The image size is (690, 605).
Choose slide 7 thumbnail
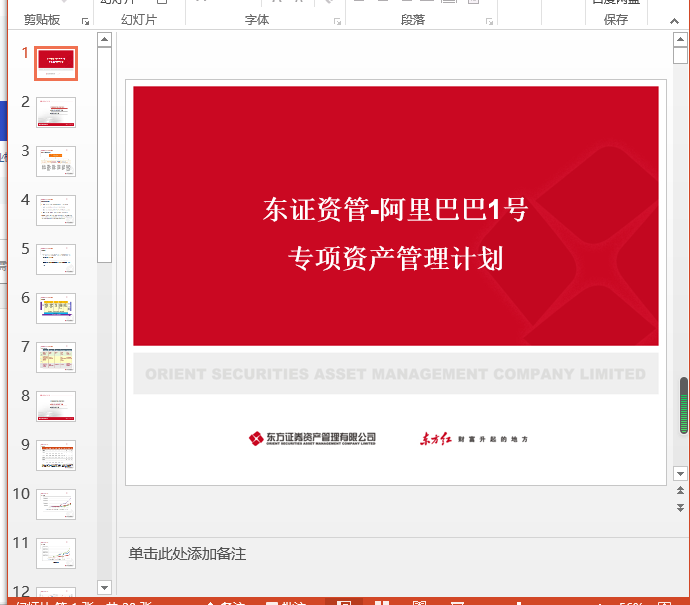[56, 357]
